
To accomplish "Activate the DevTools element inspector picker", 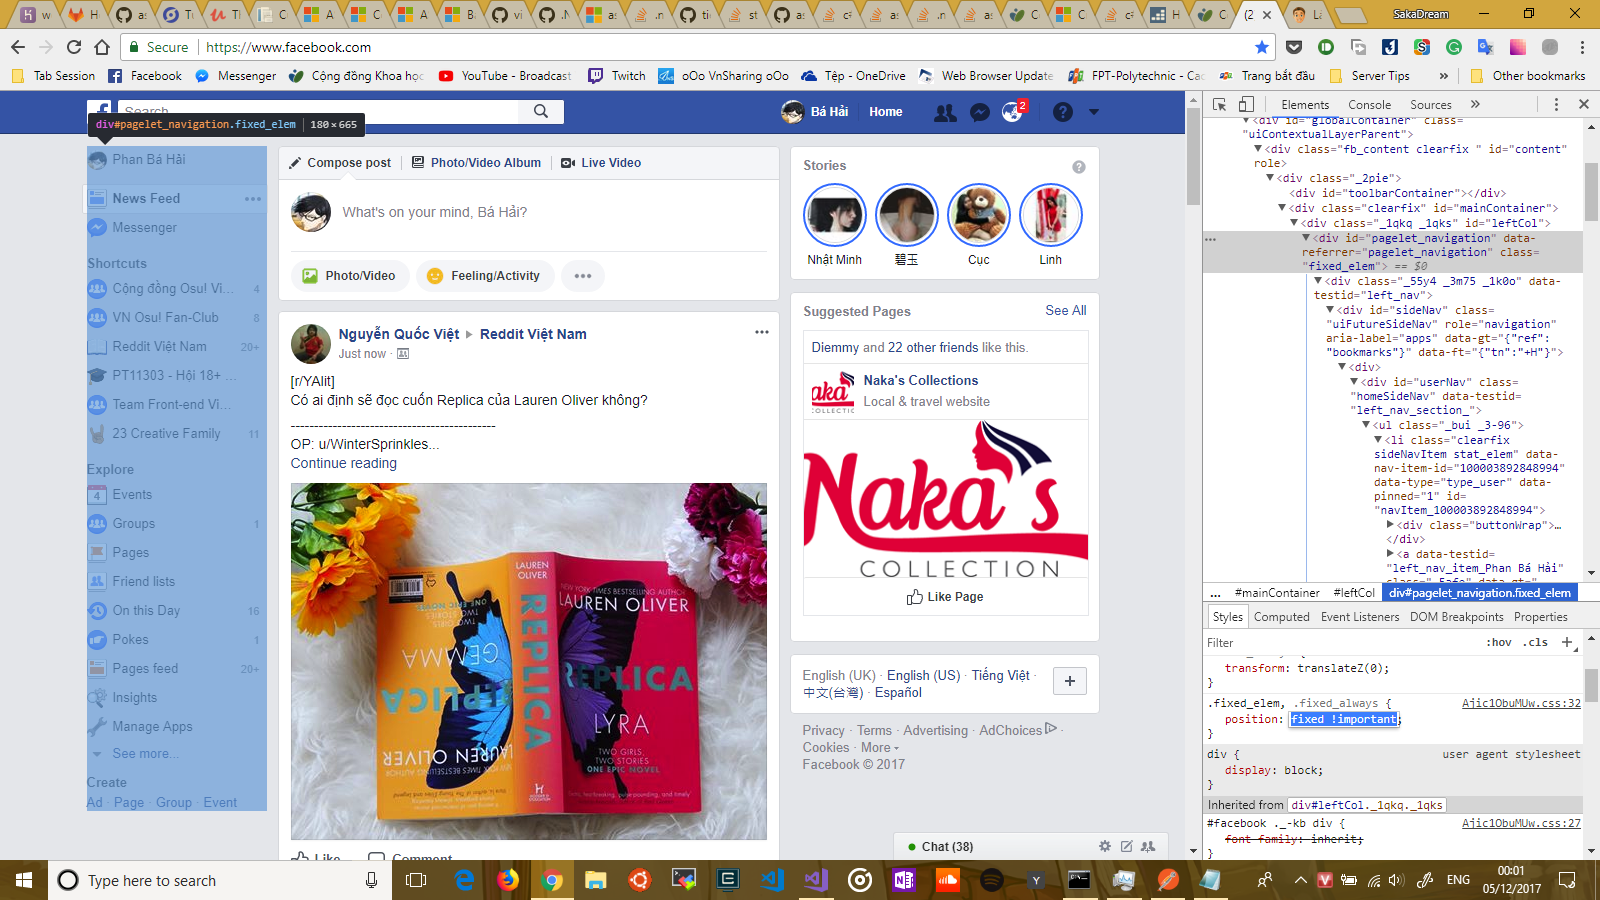I will click(1220, 104).
